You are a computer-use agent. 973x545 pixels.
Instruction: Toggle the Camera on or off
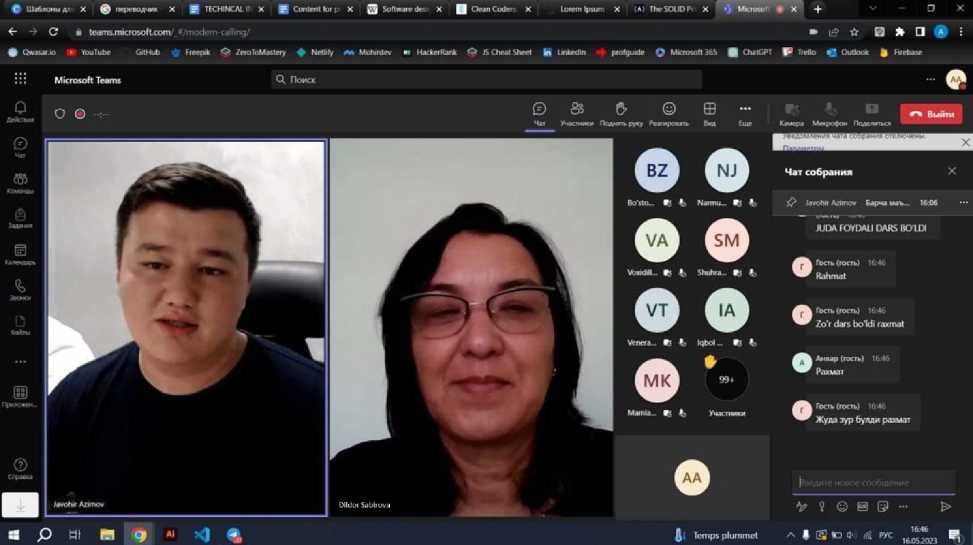[x=791, y=109]
